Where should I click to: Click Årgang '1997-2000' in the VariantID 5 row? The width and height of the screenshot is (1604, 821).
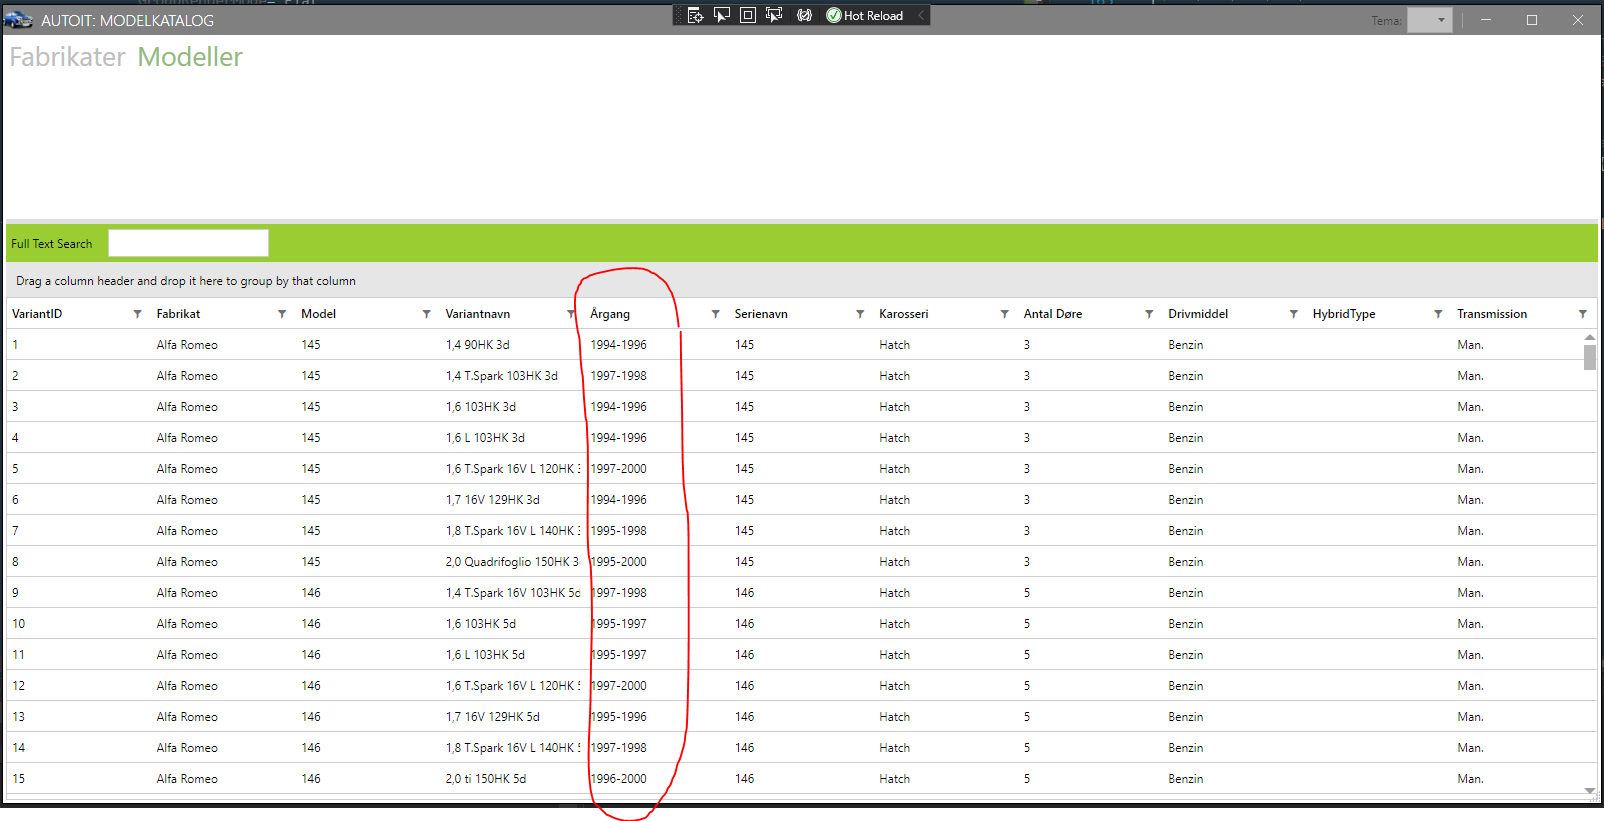[619, 469]
